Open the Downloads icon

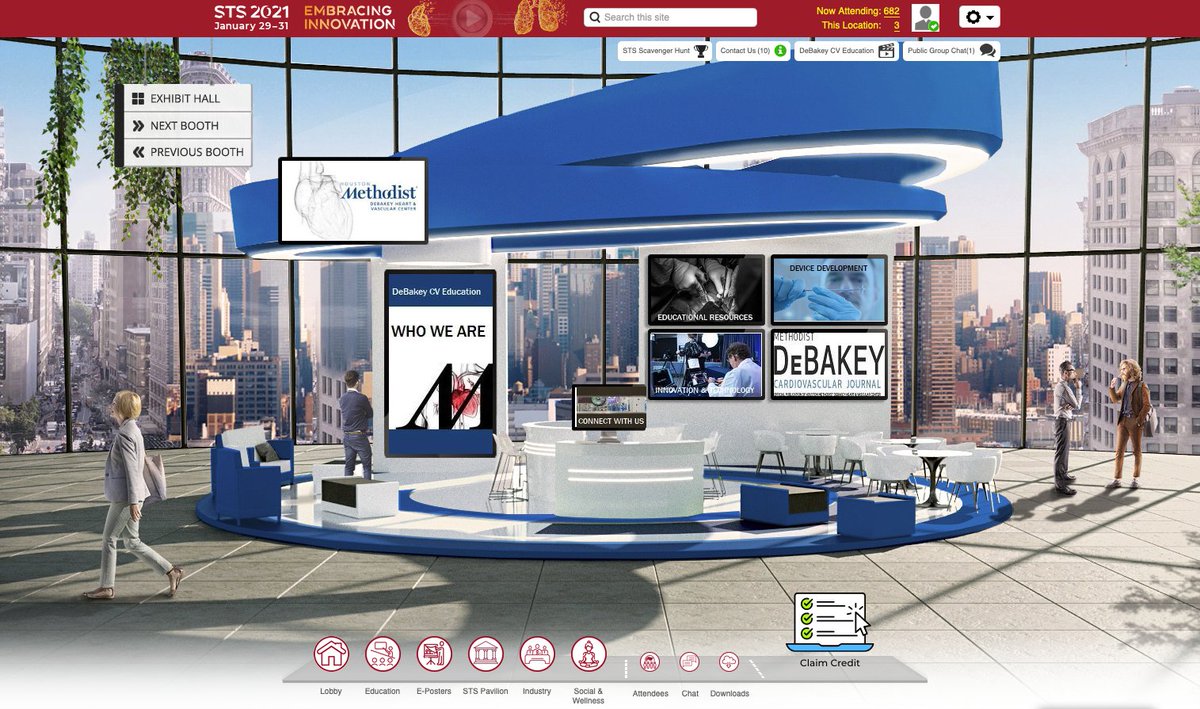tap(729, 662)
